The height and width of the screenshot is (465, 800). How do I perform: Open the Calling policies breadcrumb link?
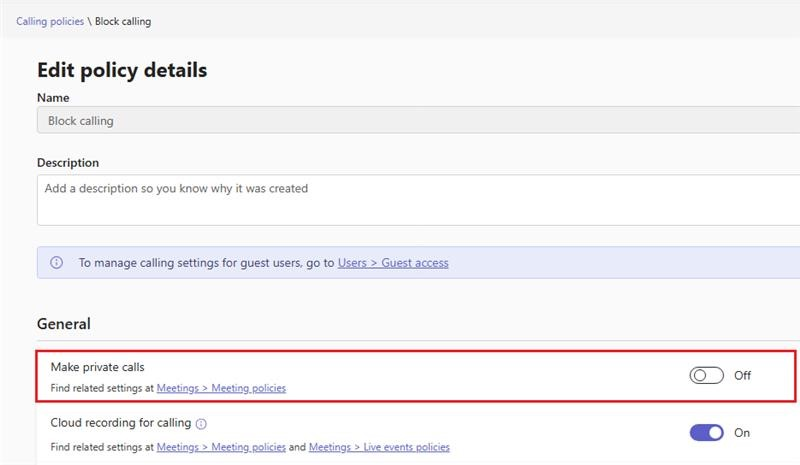[x=50, y=21]
